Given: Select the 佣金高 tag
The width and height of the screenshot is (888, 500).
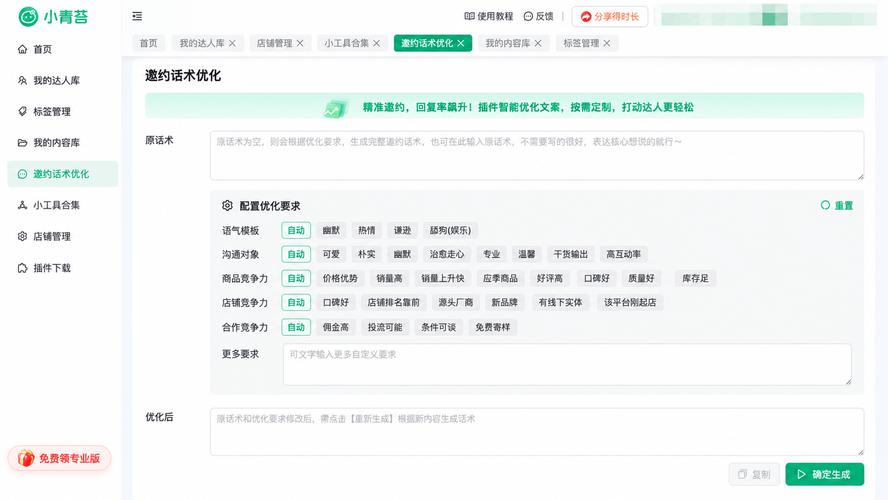Looking at the screenshot, I should coord(336,327).
